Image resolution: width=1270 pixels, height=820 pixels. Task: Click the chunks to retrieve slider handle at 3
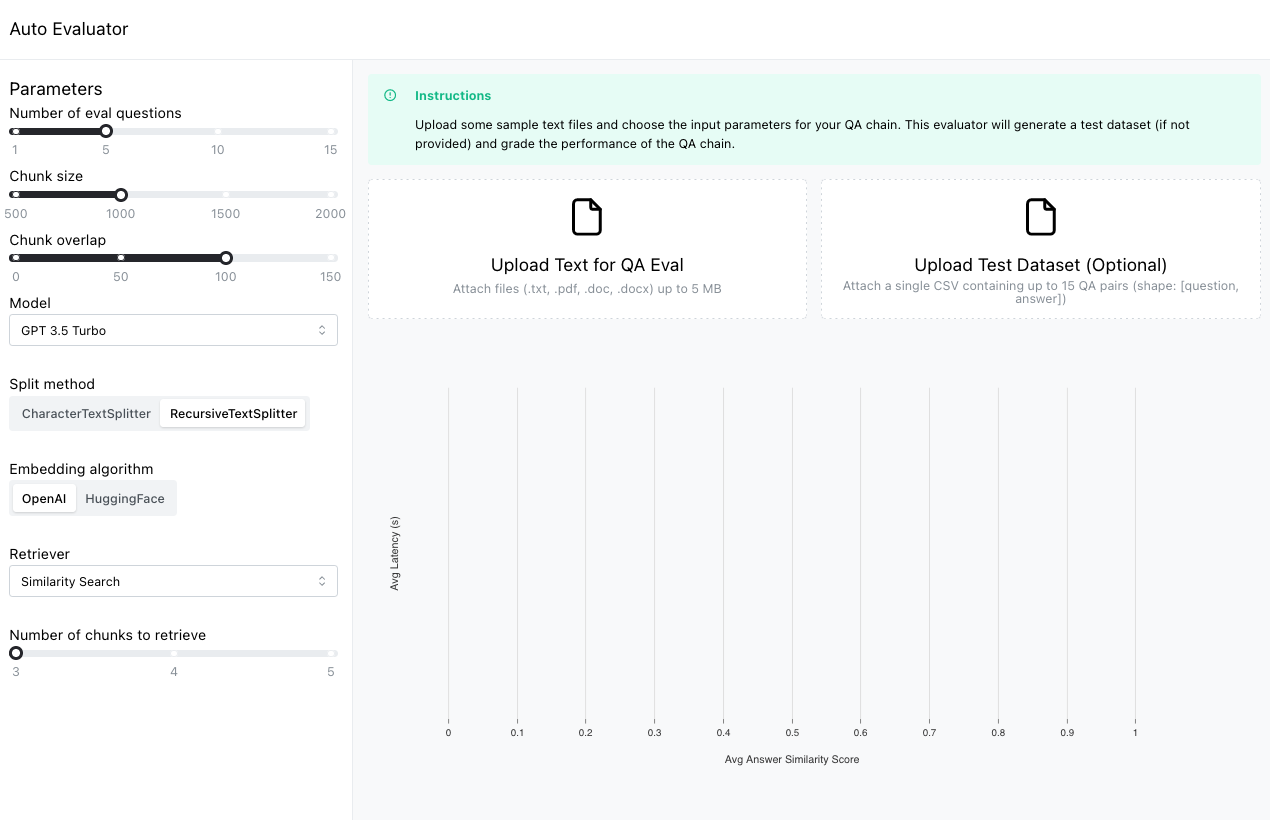pyautogui.click(x=16, y=653)
